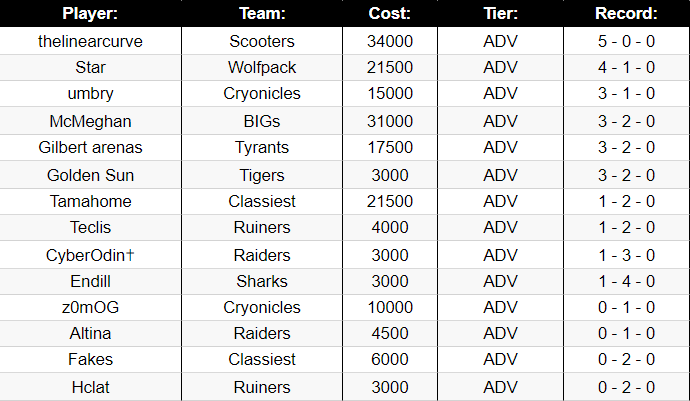The image size is (690, 401).
Task: Click the Tier column header
Action: [500, 13]
